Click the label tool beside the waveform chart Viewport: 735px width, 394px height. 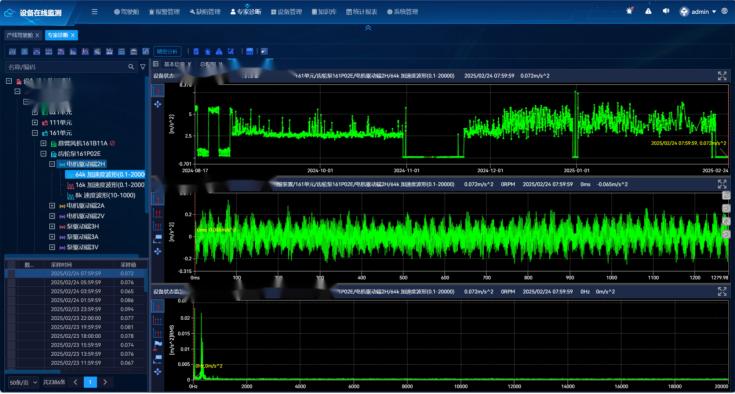pos(158,238)
